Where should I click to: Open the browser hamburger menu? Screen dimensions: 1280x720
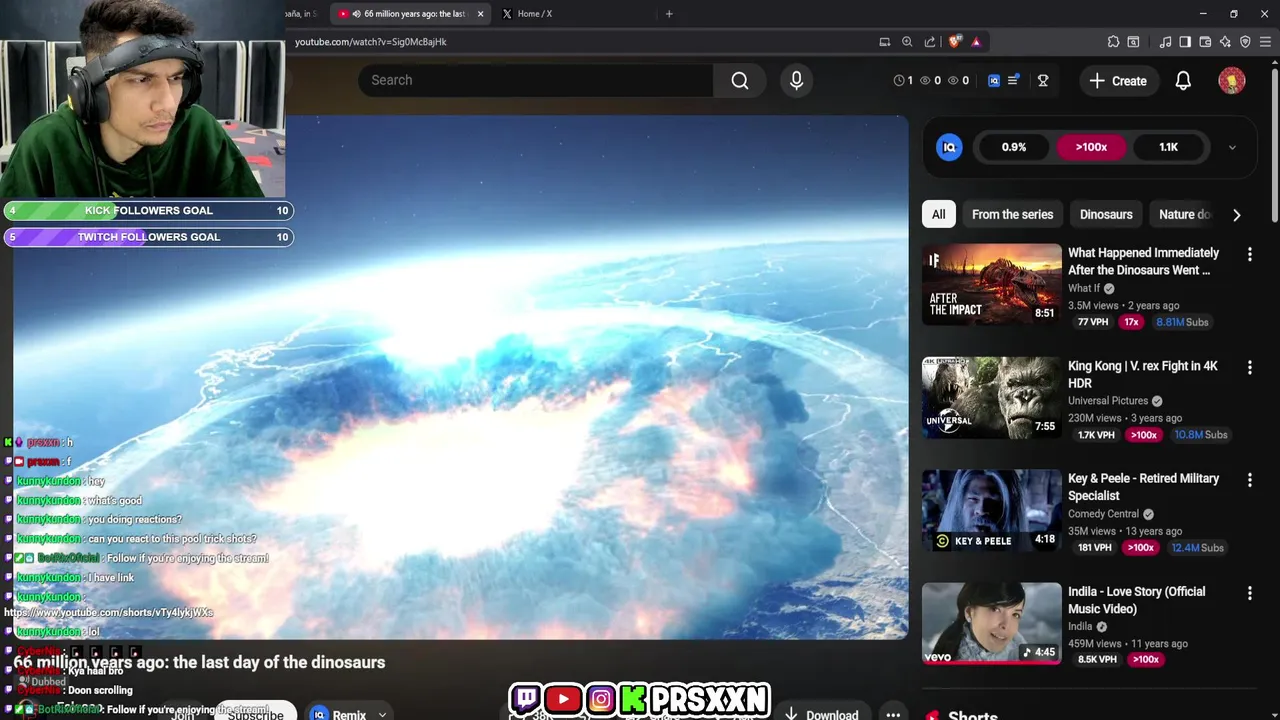pyautogui.click(x=1266, y=42)
